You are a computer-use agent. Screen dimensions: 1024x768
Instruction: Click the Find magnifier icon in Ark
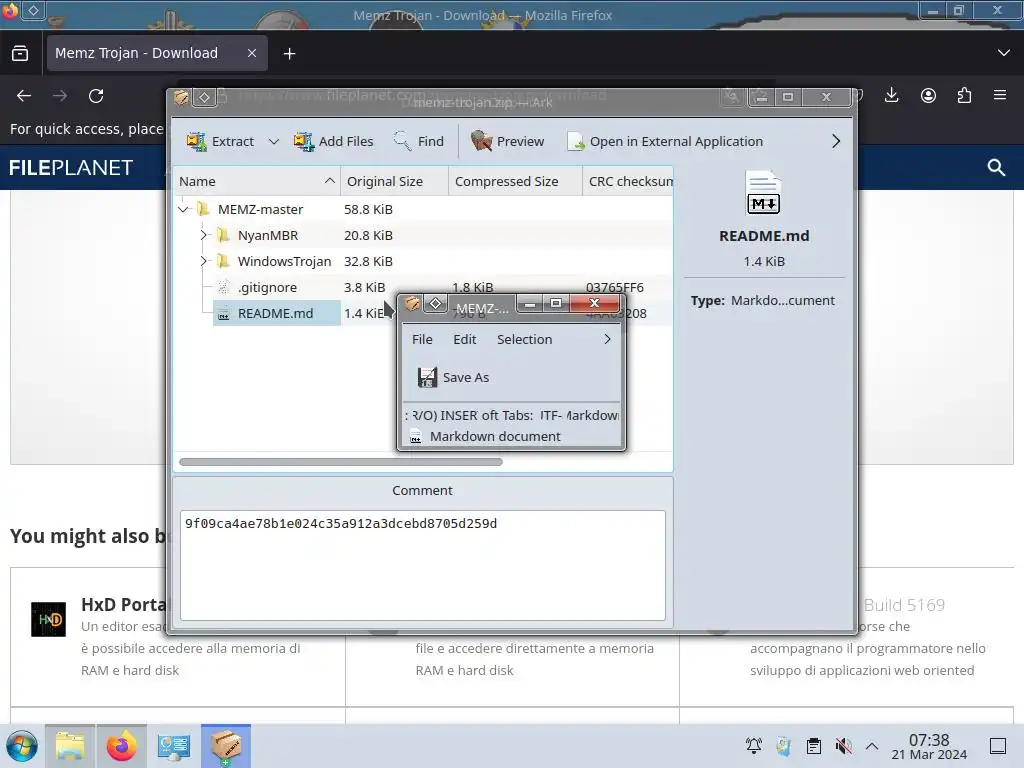coord(402,140)
